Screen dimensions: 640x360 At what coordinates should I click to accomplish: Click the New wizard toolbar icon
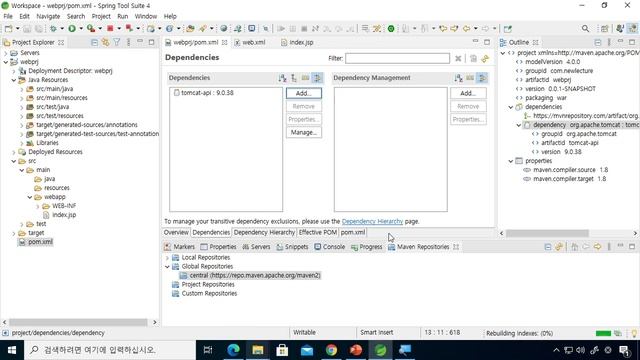(9, 29)
